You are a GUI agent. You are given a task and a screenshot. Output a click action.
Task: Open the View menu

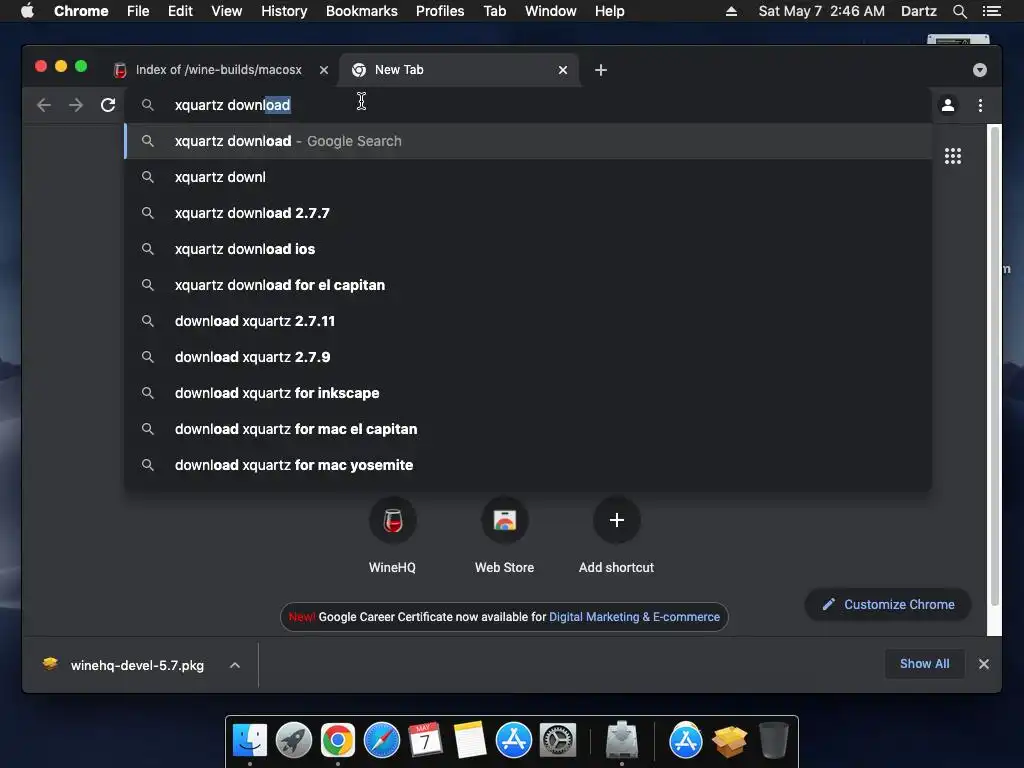(227, 11)
